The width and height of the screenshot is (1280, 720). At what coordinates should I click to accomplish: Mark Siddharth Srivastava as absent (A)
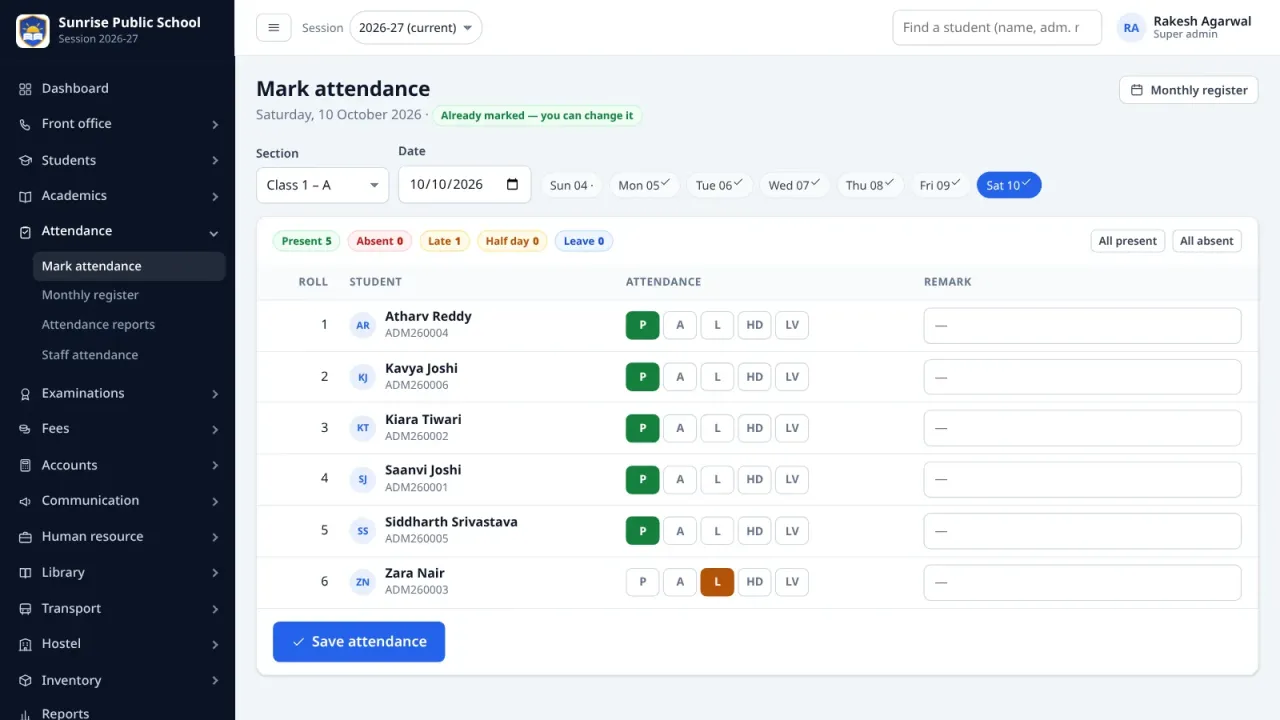pyautogui.click(x=680, y=531)
